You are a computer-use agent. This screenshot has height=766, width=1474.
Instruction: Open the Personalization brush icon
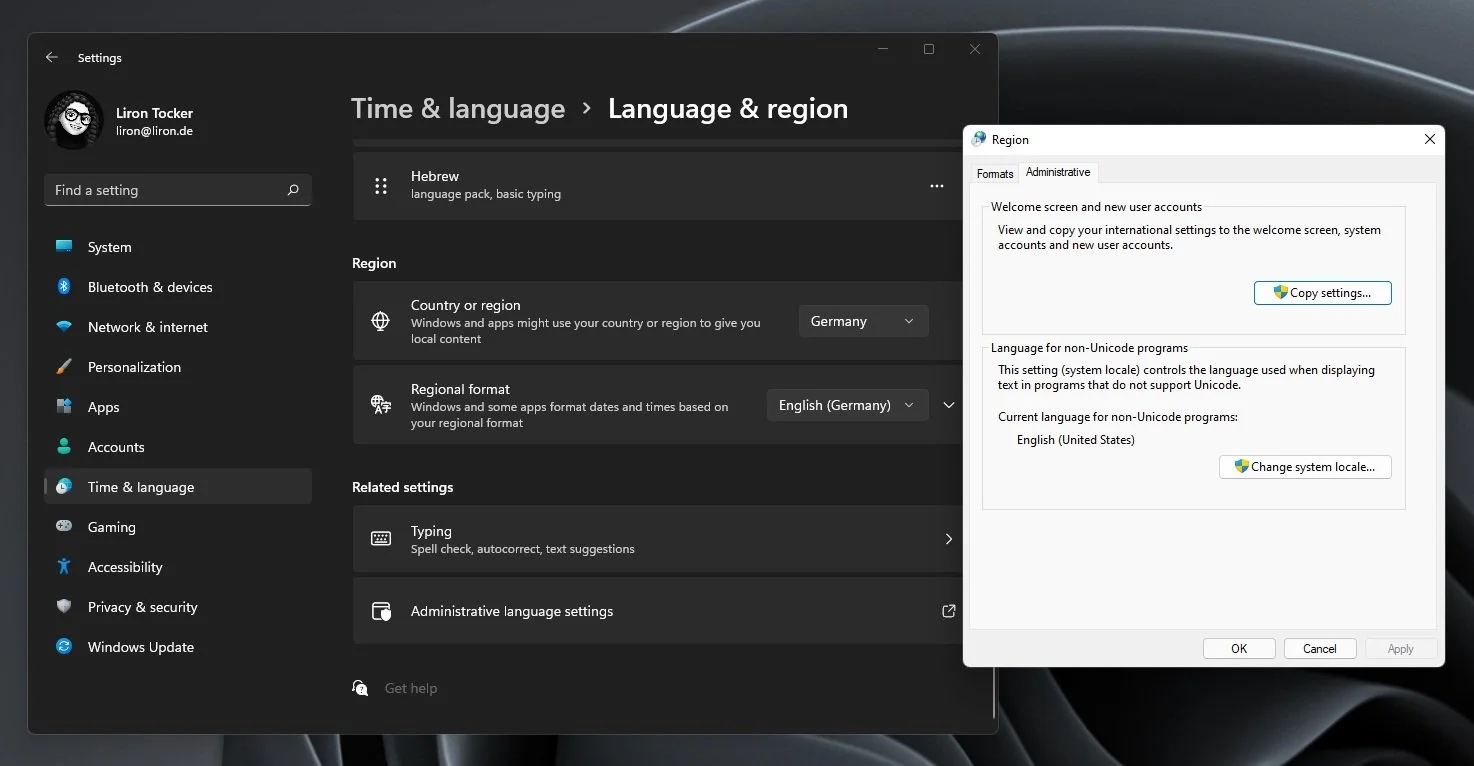pos(64,367)
